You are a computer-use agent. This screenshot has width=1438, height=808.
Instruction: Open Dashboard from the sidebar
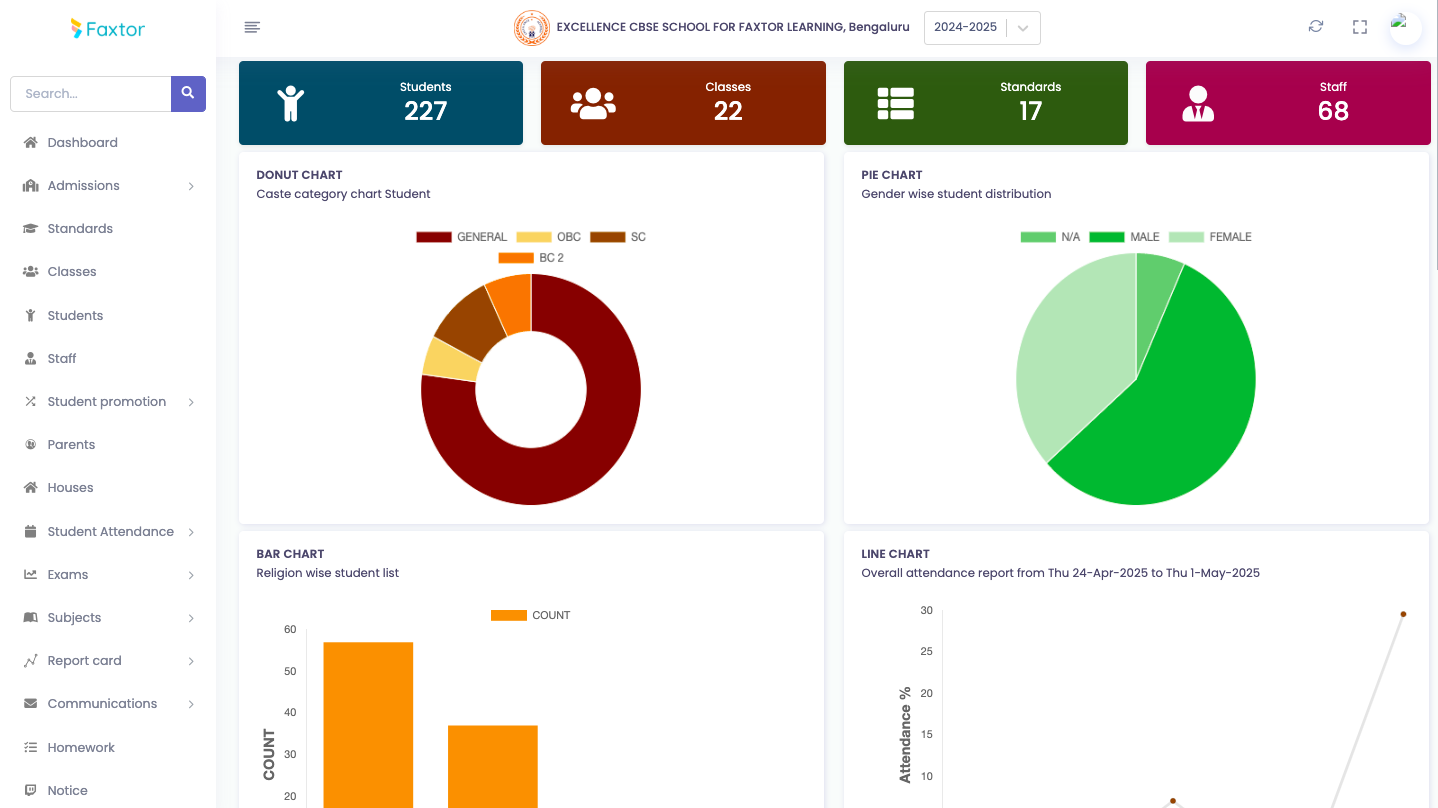pos(82,143)
